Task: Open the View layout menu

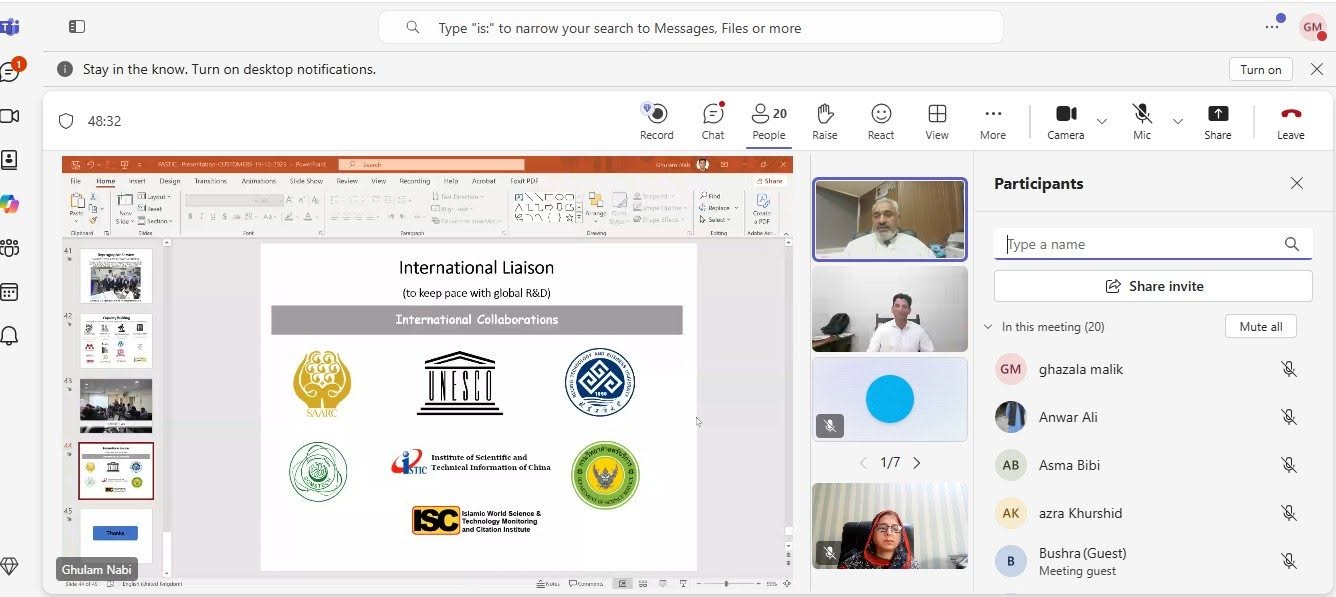Action: point(937,121)
